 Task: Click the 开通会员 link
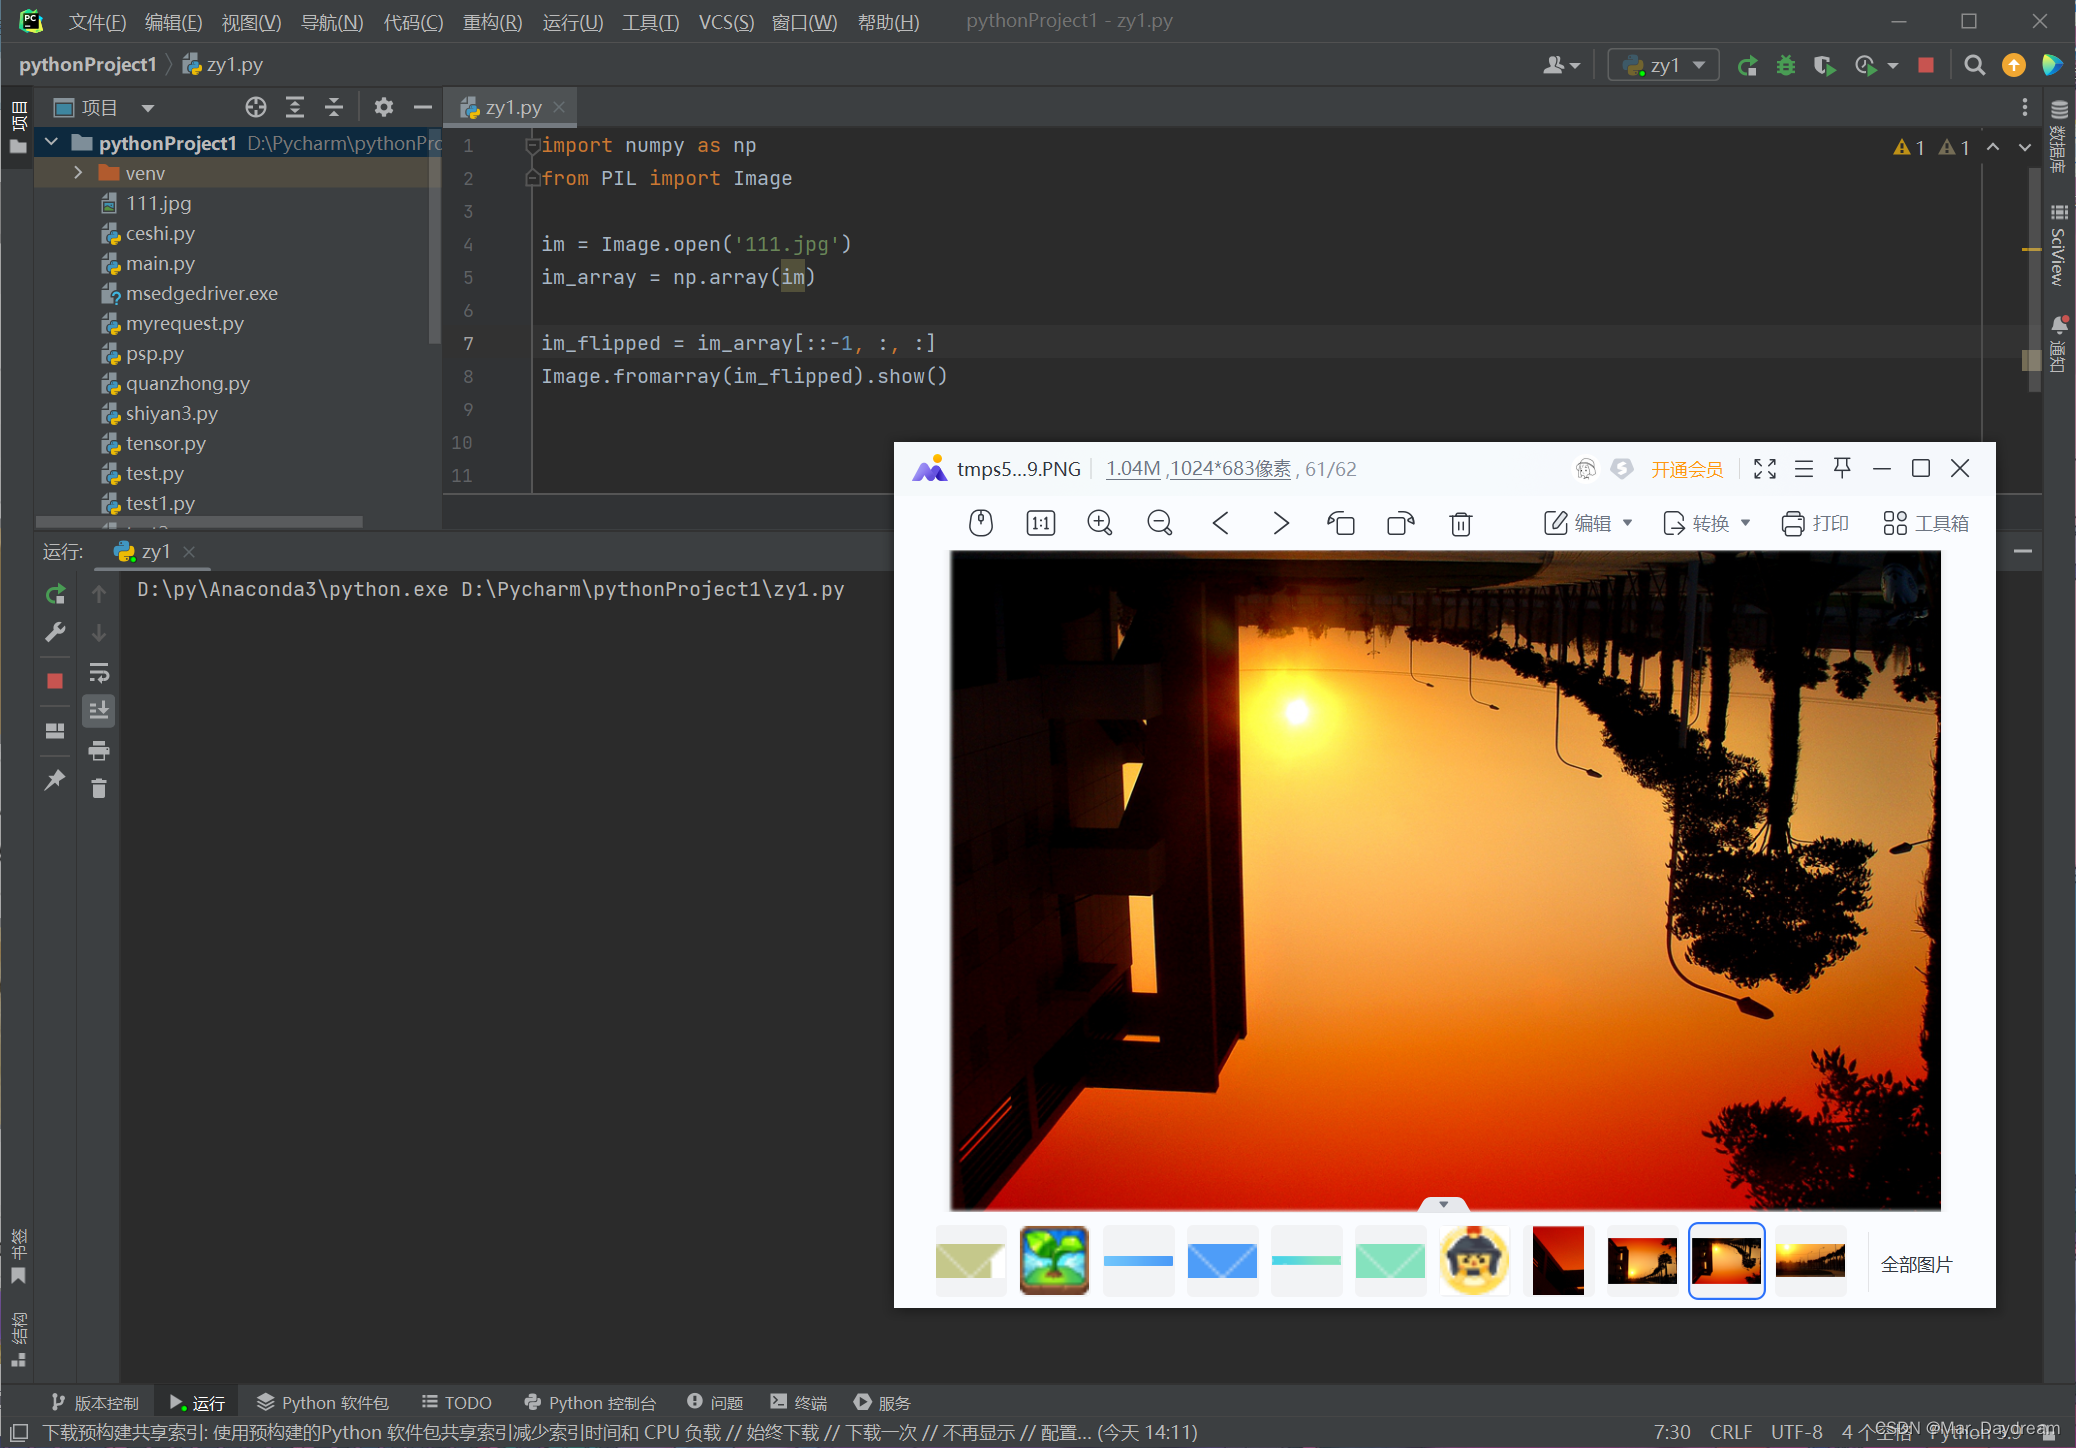(1686, 469)
